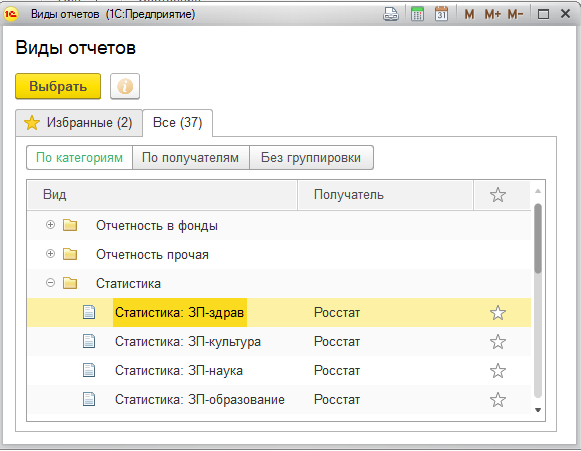Click Росстат in the ЗП-здрав row
This screenshot has height=451, width=581.
[337, 312]
